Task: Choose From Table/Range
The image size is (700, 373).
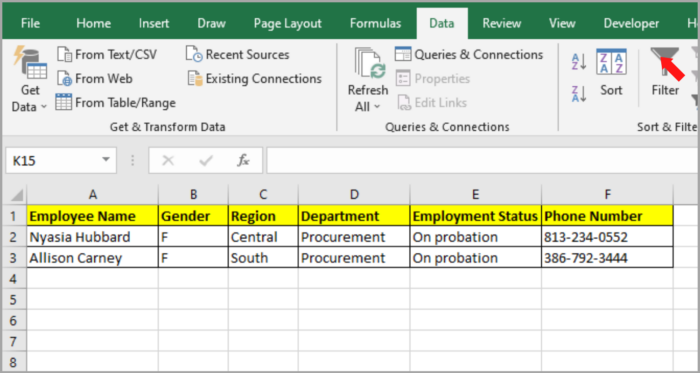Action: [116, 103]
